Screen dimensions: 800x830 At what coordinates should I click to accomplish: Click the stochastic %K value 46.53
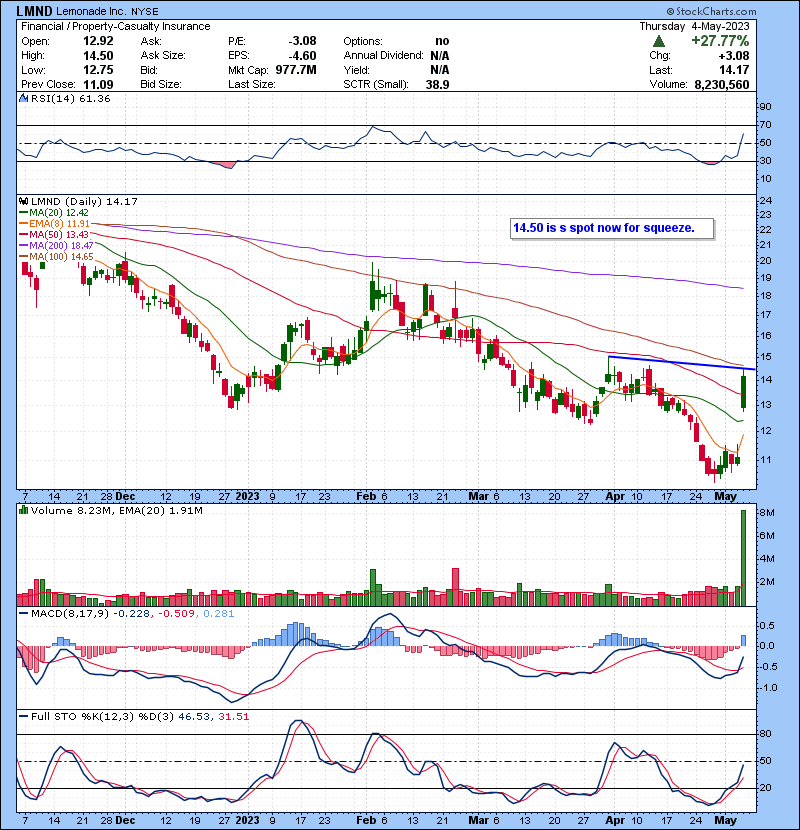coord(193,716)
